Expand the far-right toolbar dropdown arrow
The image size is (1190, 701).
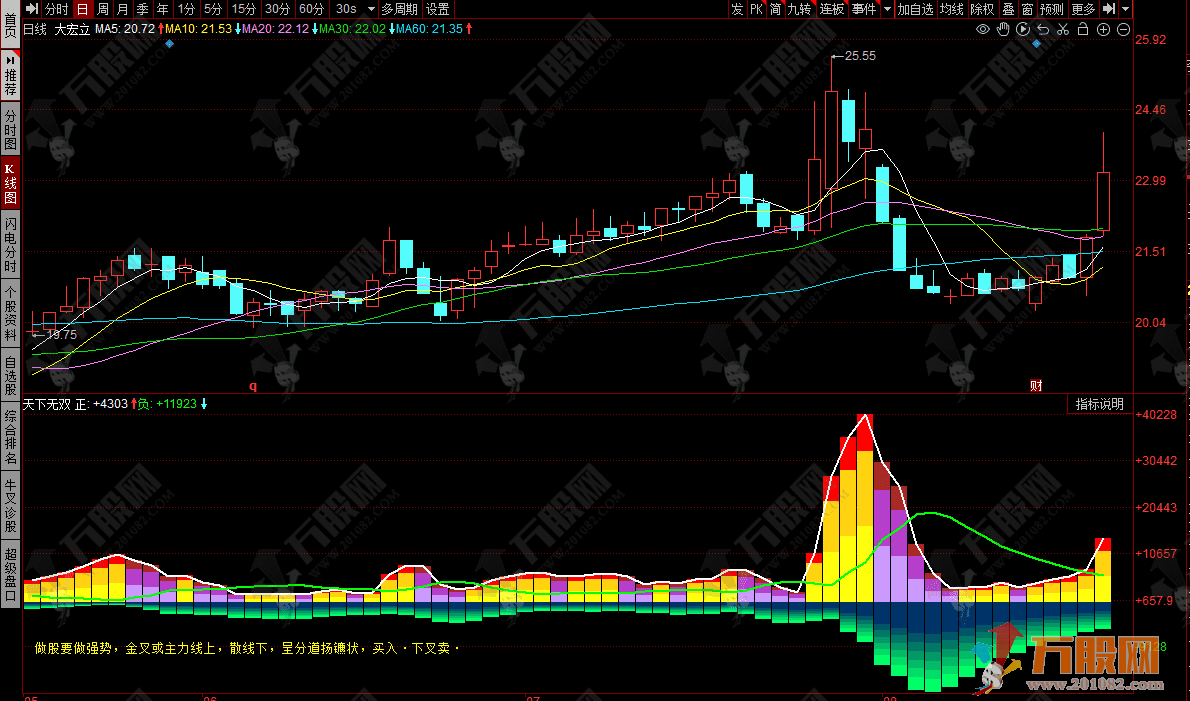[1125, 9]
